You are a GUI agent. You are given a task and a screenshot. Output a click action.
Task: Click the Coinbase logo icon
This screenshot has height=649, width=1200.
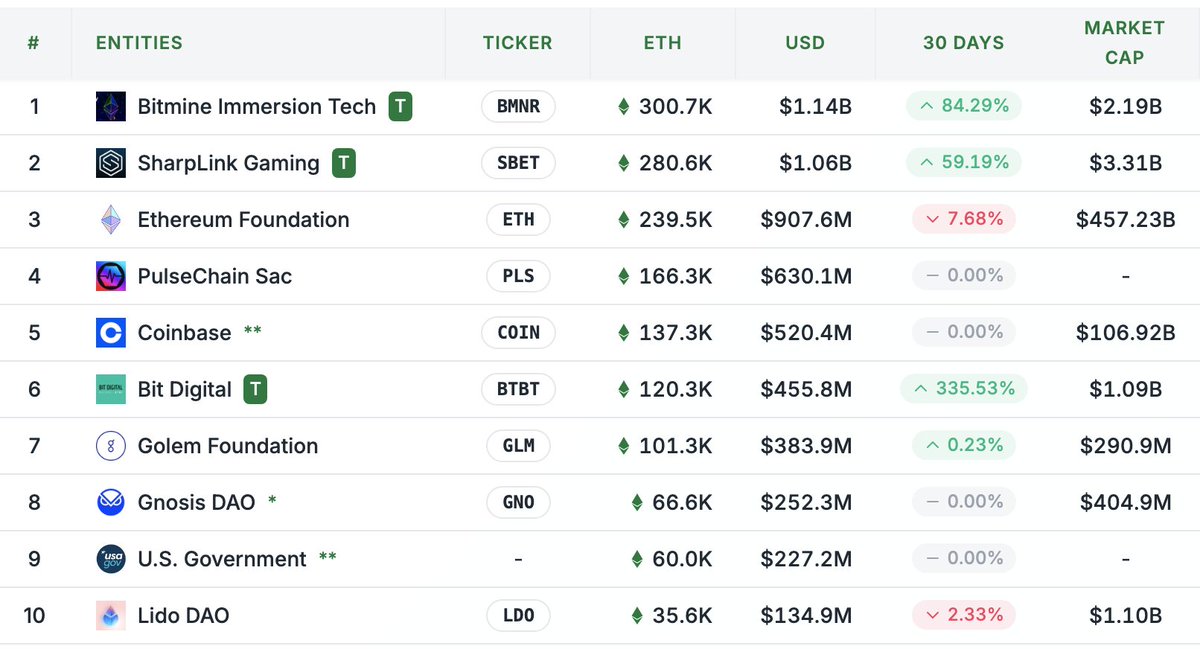pyautogui.click(x=111, y=333)
